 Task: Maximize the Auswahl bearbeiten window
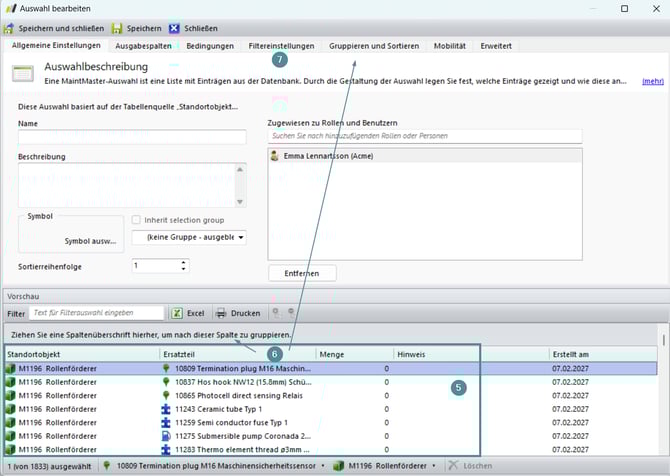624,9
